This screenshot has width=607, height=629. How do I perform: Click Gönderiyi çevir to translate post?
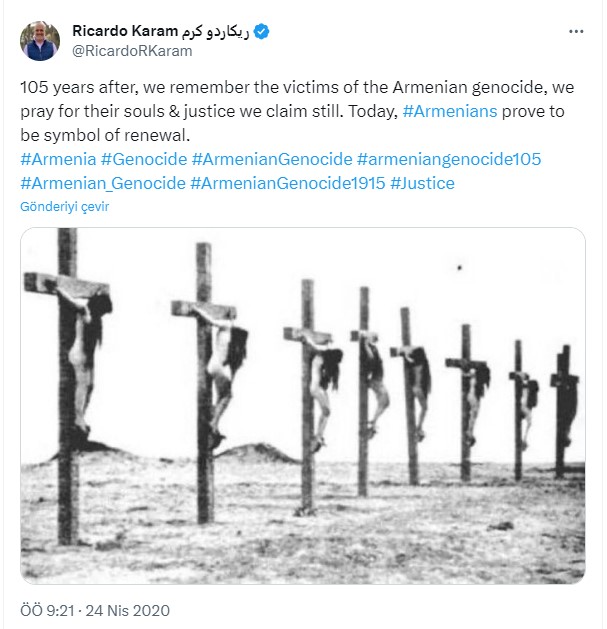point(65,207)
